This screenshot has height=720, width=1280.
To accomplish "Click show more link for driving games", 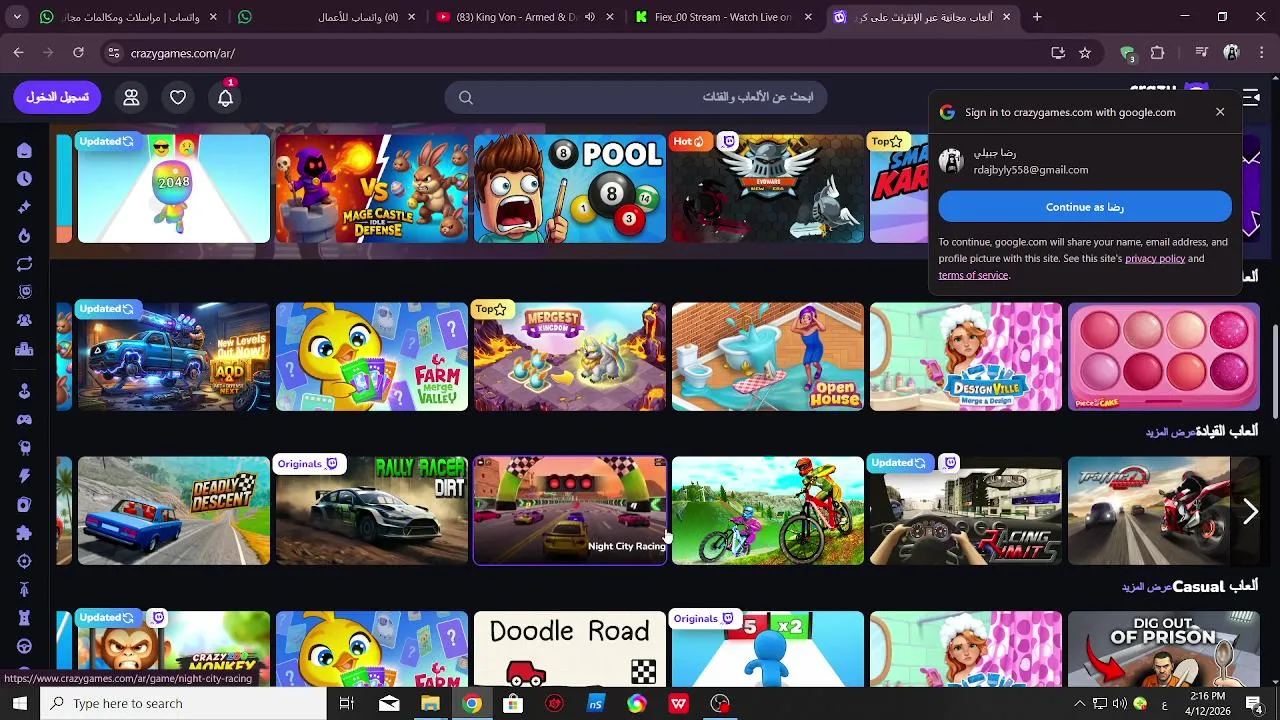I will coord(1170,432).
